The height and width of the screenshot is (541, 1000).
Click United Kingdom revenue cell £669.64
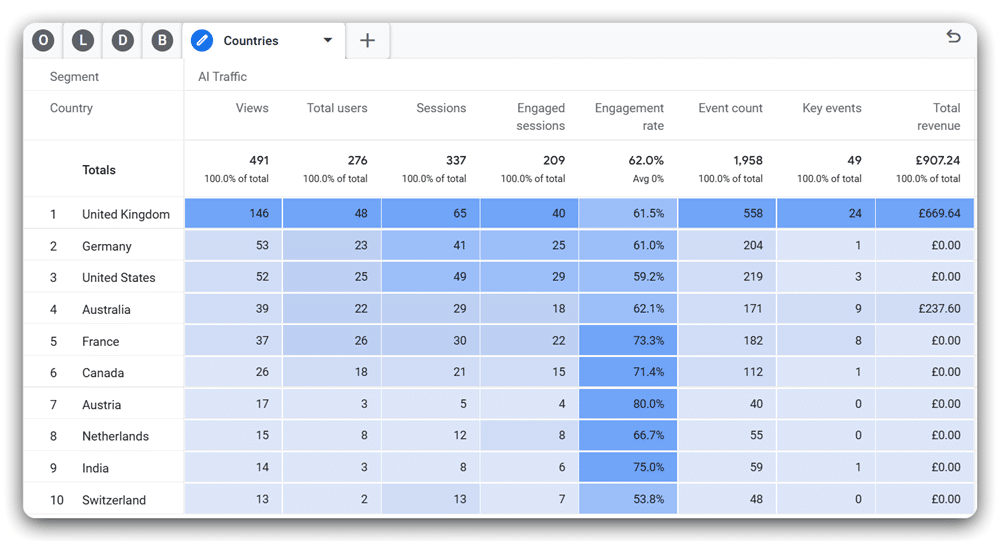pyautogui.click(x=925, y=213)
